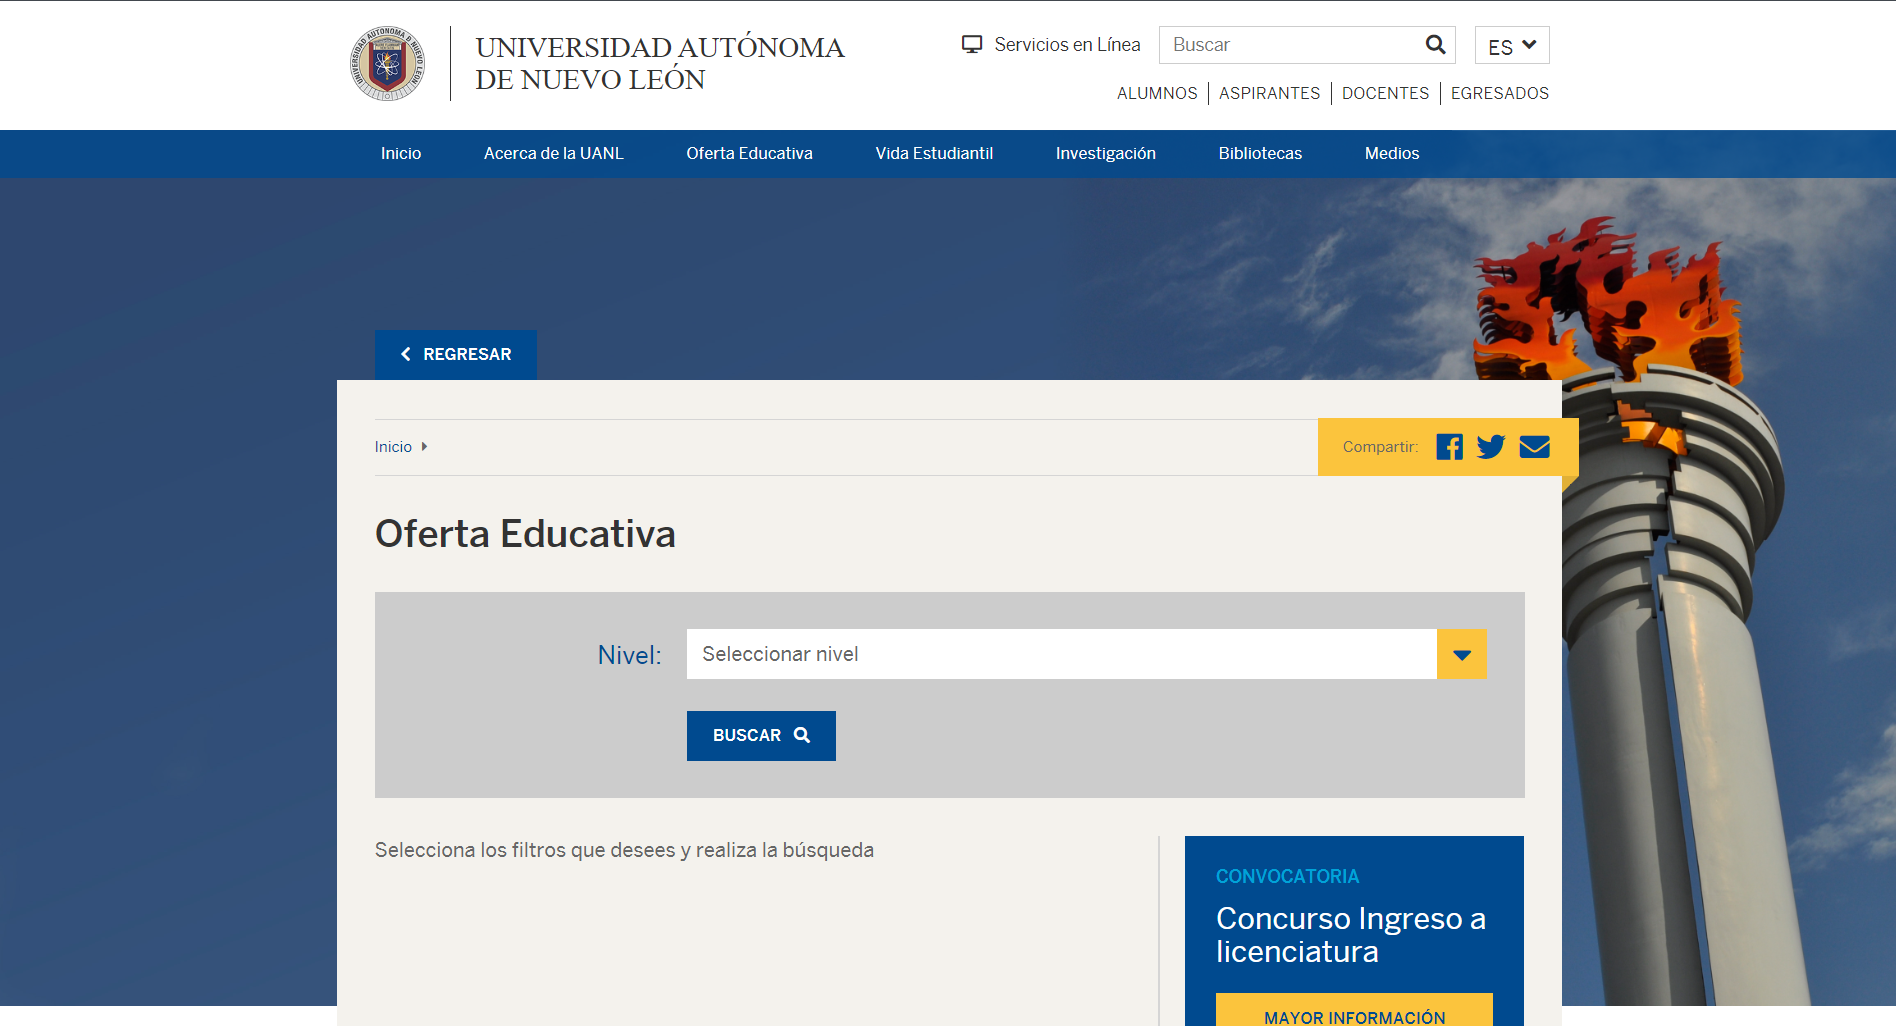Open Acerca de la UANL menu
Screen dimensions: 1896x1026
pos(554,154)
